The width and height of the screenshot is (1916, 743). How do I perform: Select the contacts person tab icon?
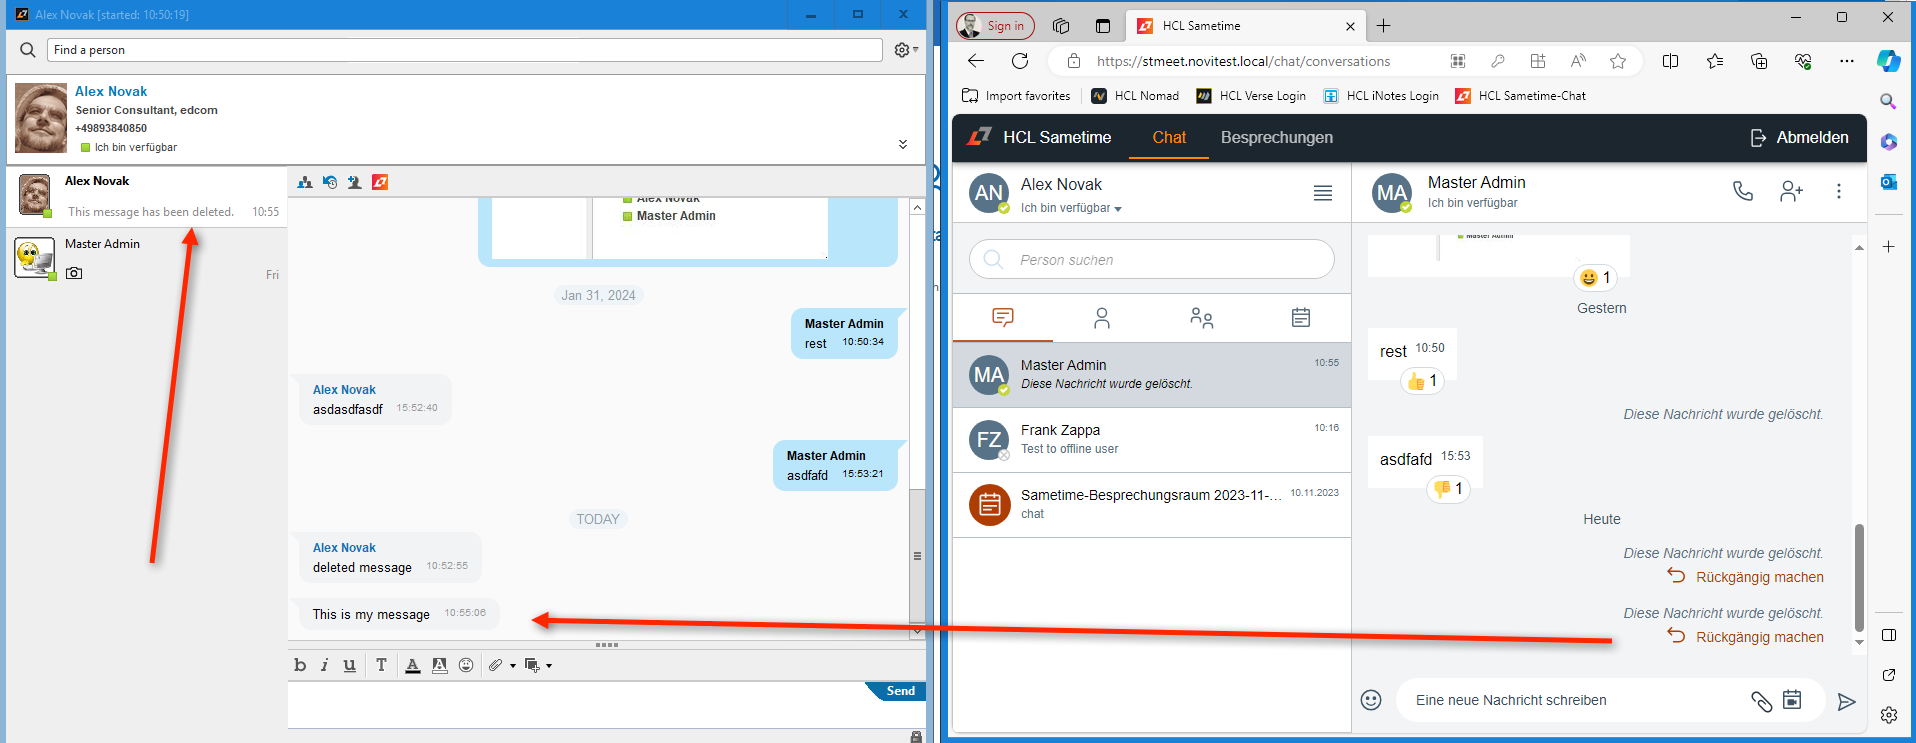pyautogui.click(x=1102, y=318)
